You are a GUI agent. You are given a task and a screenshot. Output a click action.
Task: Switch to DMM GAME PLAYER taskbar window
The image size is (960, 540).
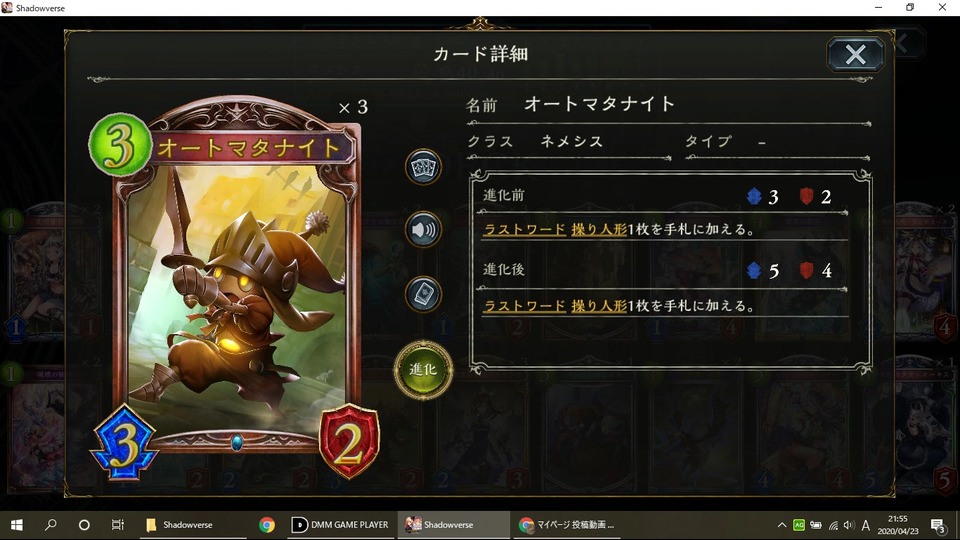(x=340, y=525)
